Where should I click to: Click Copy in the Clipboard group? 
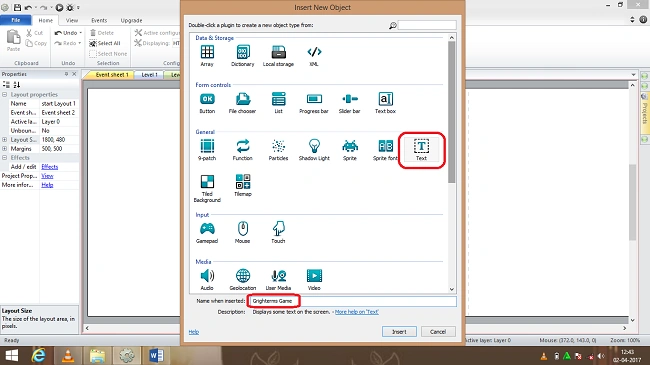pyautogui.click(x=36, y=43)
